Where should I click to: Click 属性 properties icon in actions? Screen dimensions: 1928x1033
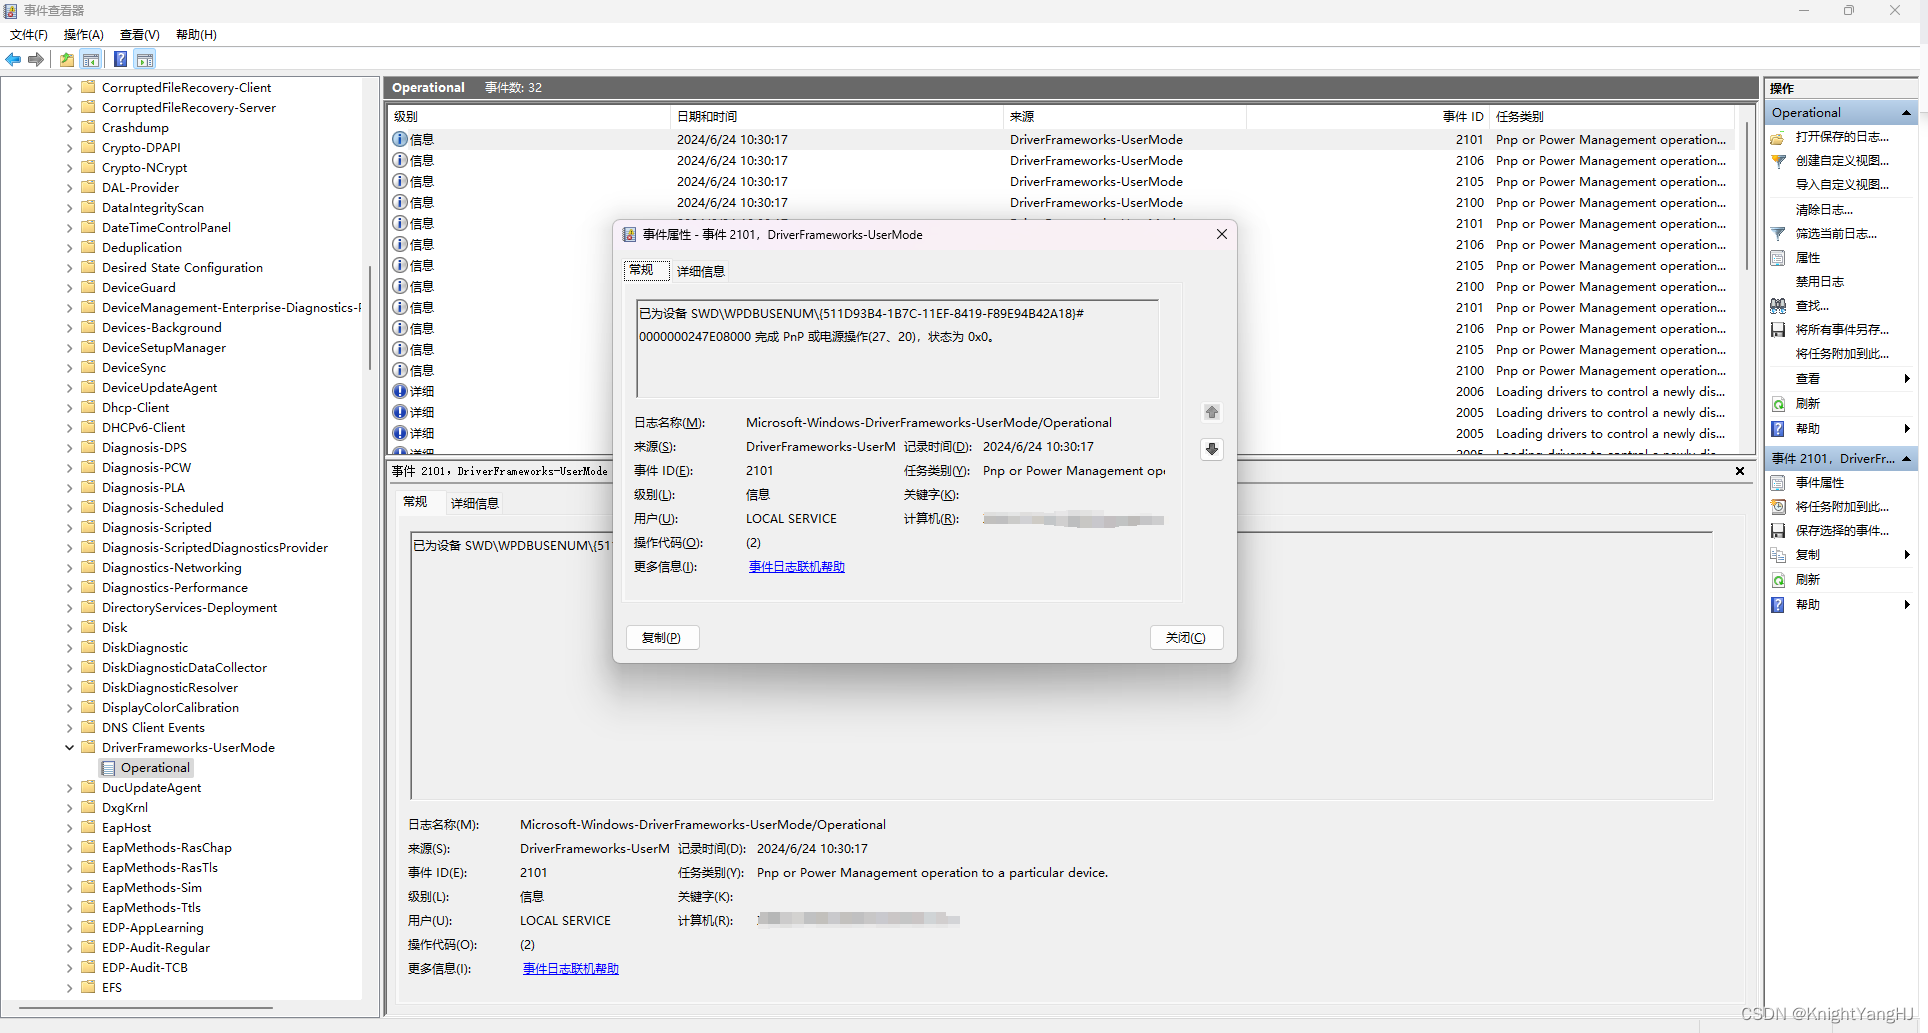(1778, 258)
